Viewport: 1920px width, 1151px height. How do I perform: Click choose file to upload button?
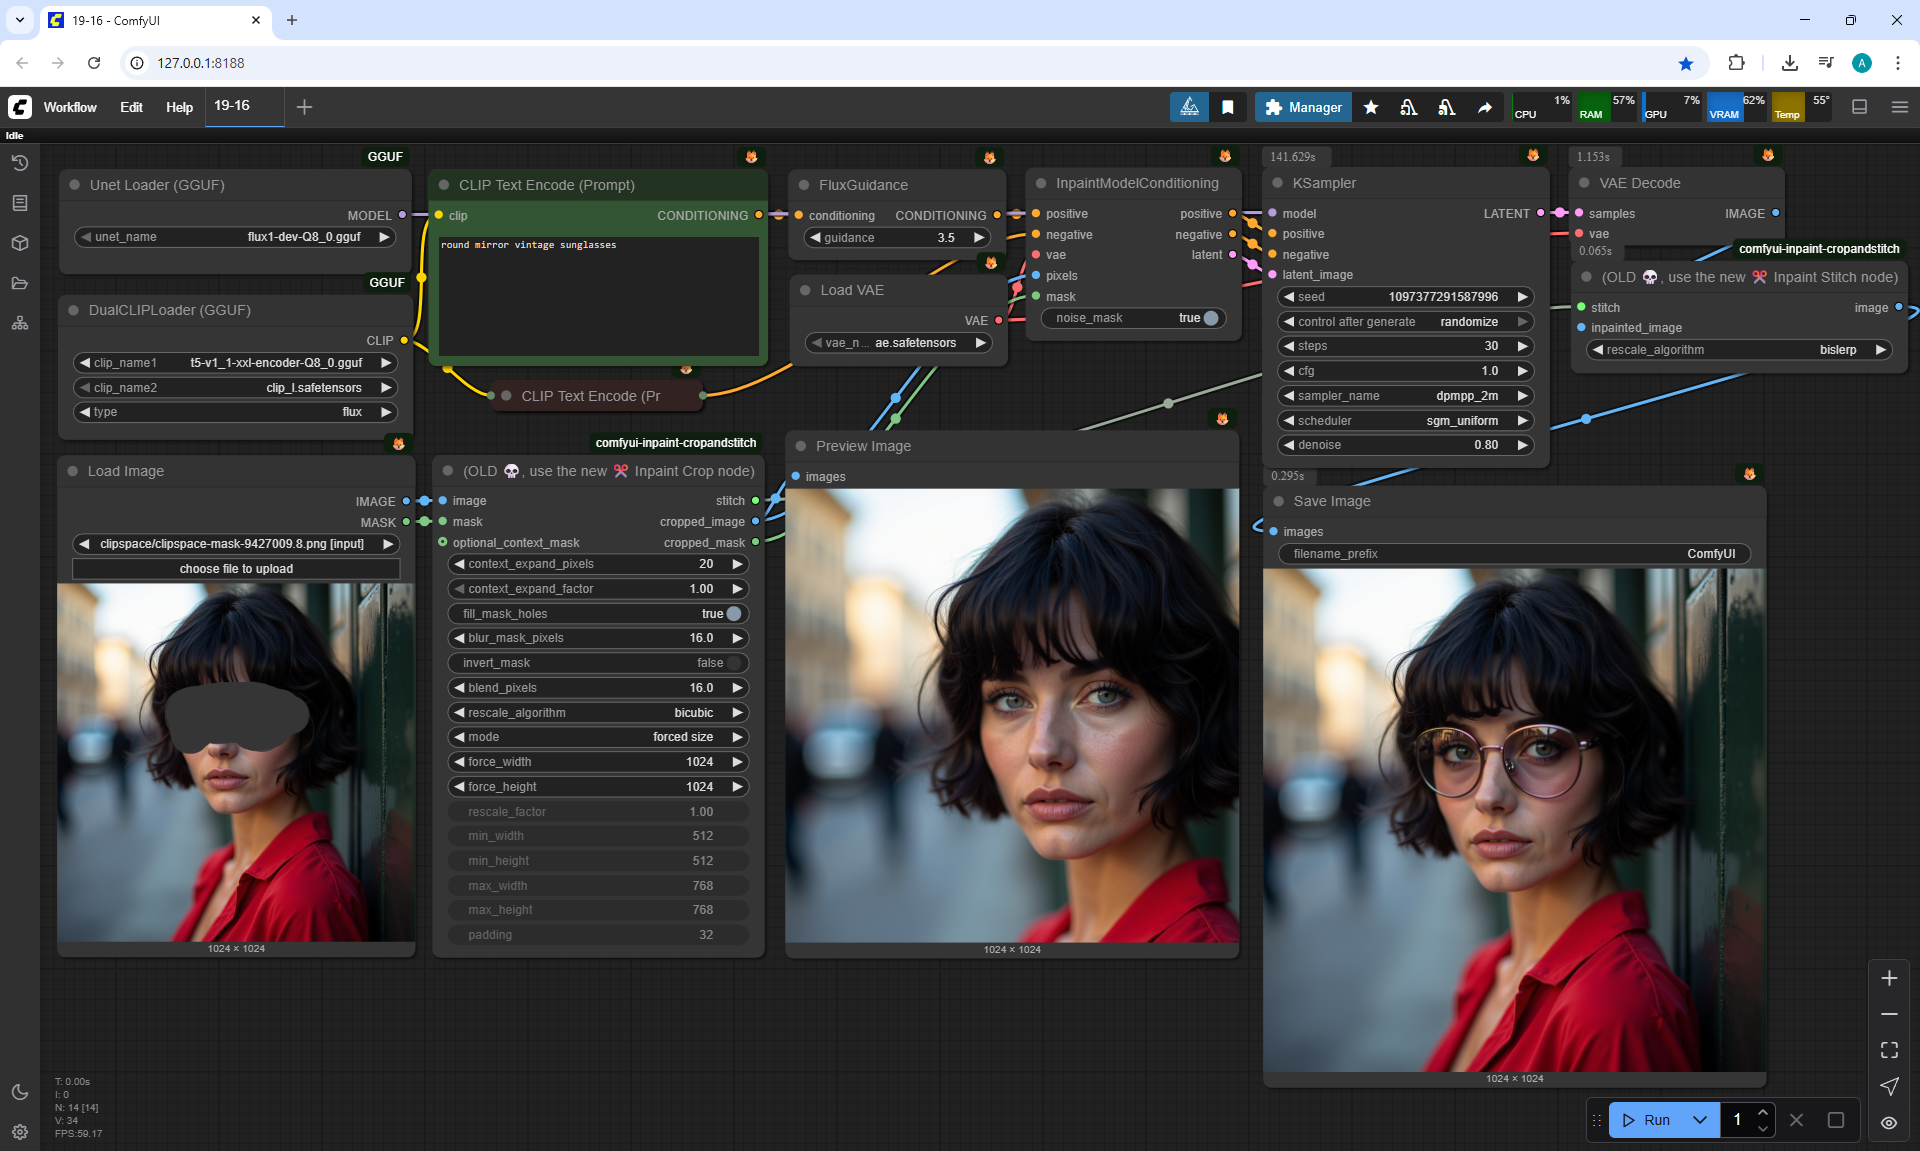click(236, 569)
